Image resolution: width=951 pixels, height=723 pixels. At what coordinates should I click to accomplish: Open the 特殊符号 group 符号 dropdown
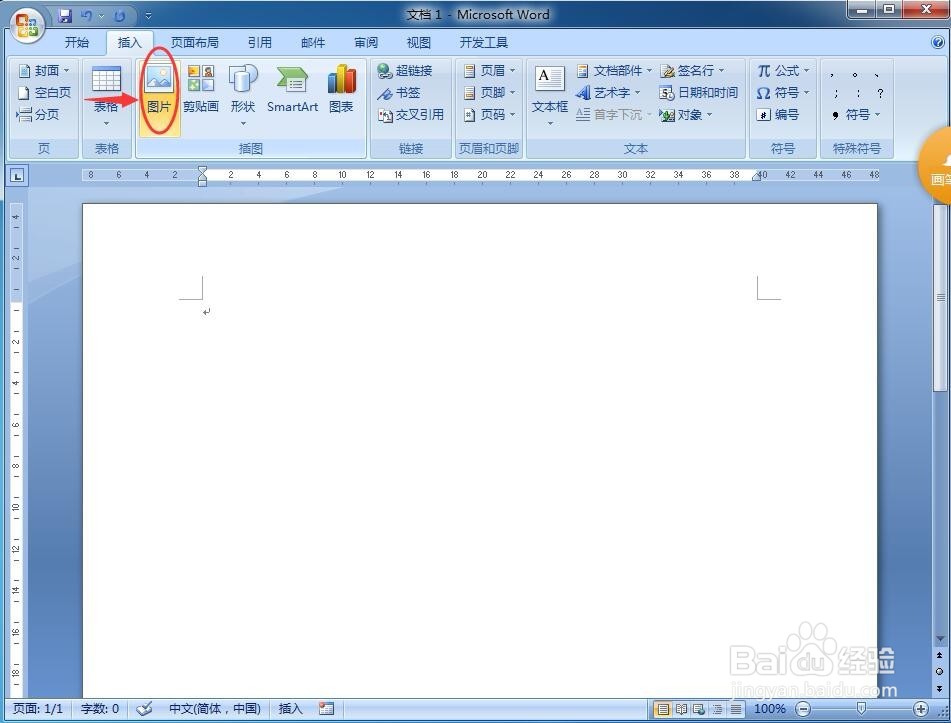(x=856, y=114)
